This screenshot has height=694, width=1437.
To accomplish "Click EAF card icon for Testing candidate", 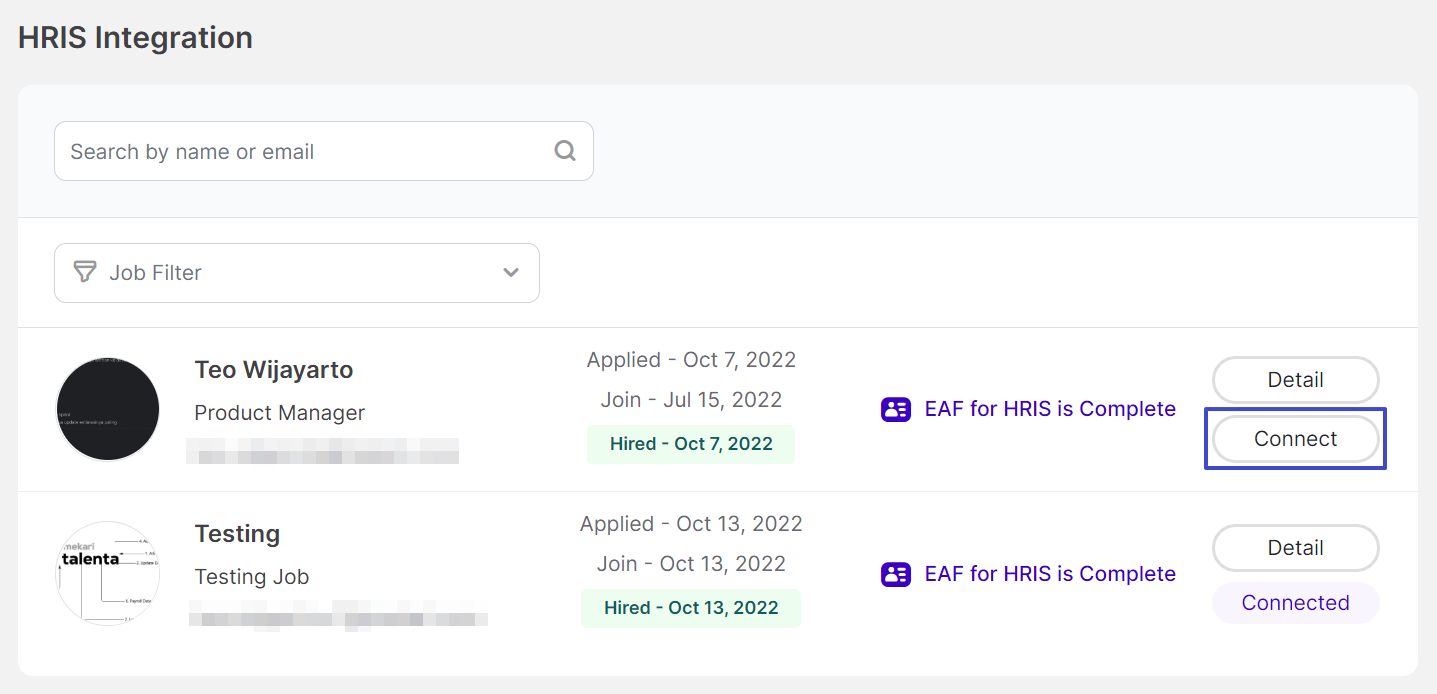I will pyautogui.click(x=896, y=574).
